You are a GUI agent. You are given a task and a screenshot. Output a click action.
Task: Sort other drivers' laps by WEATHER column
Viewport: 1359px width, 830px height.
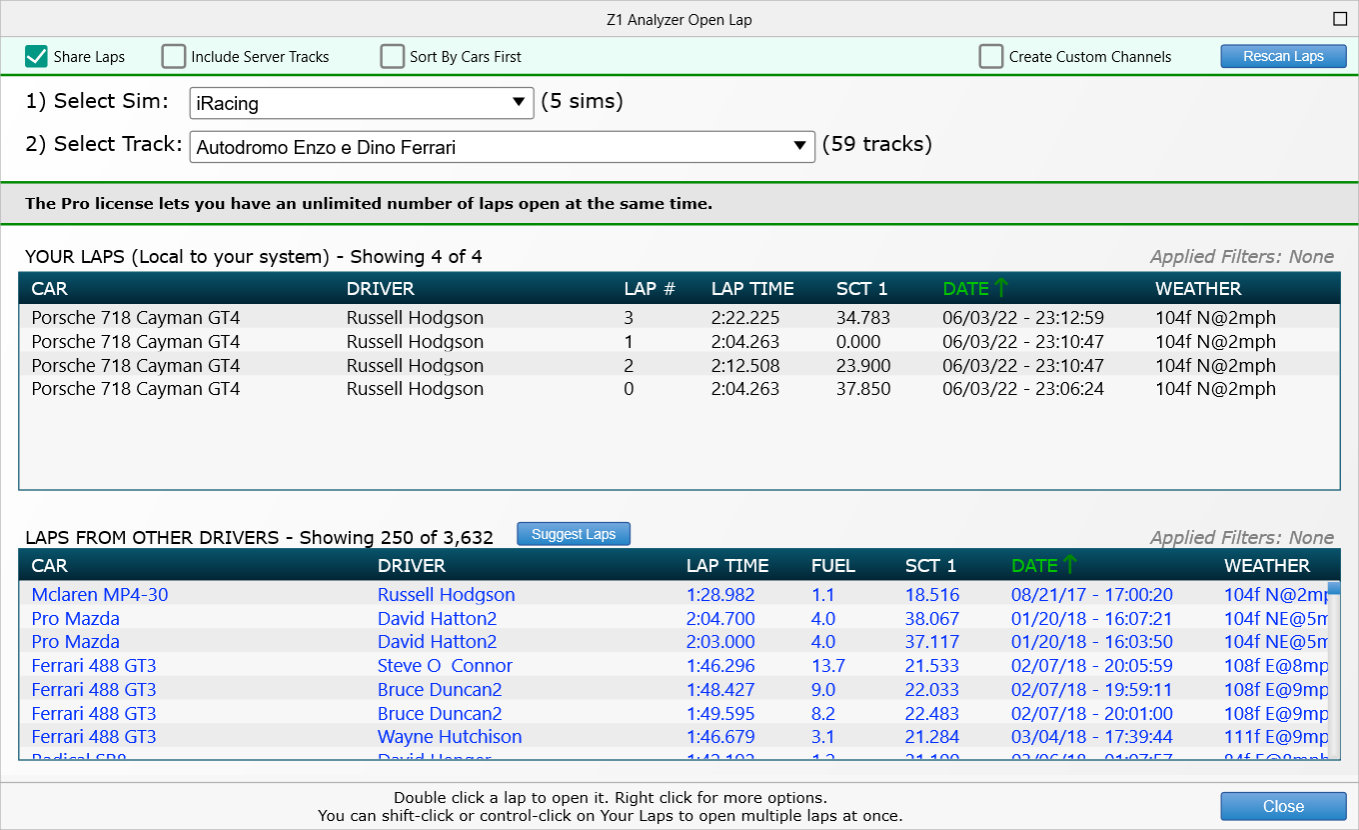1267,566
